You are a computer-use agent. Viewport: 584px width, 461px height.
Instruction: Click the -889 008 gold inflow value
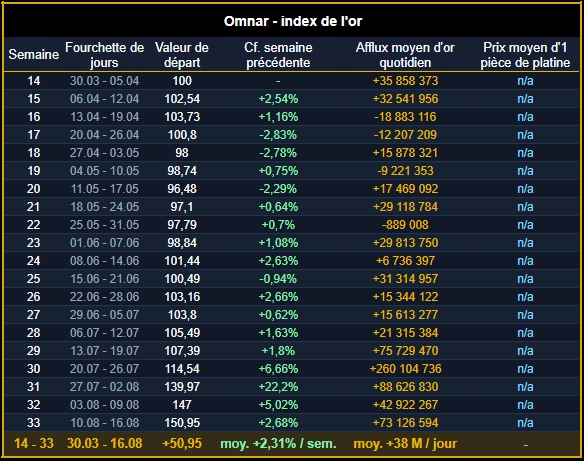405,225
